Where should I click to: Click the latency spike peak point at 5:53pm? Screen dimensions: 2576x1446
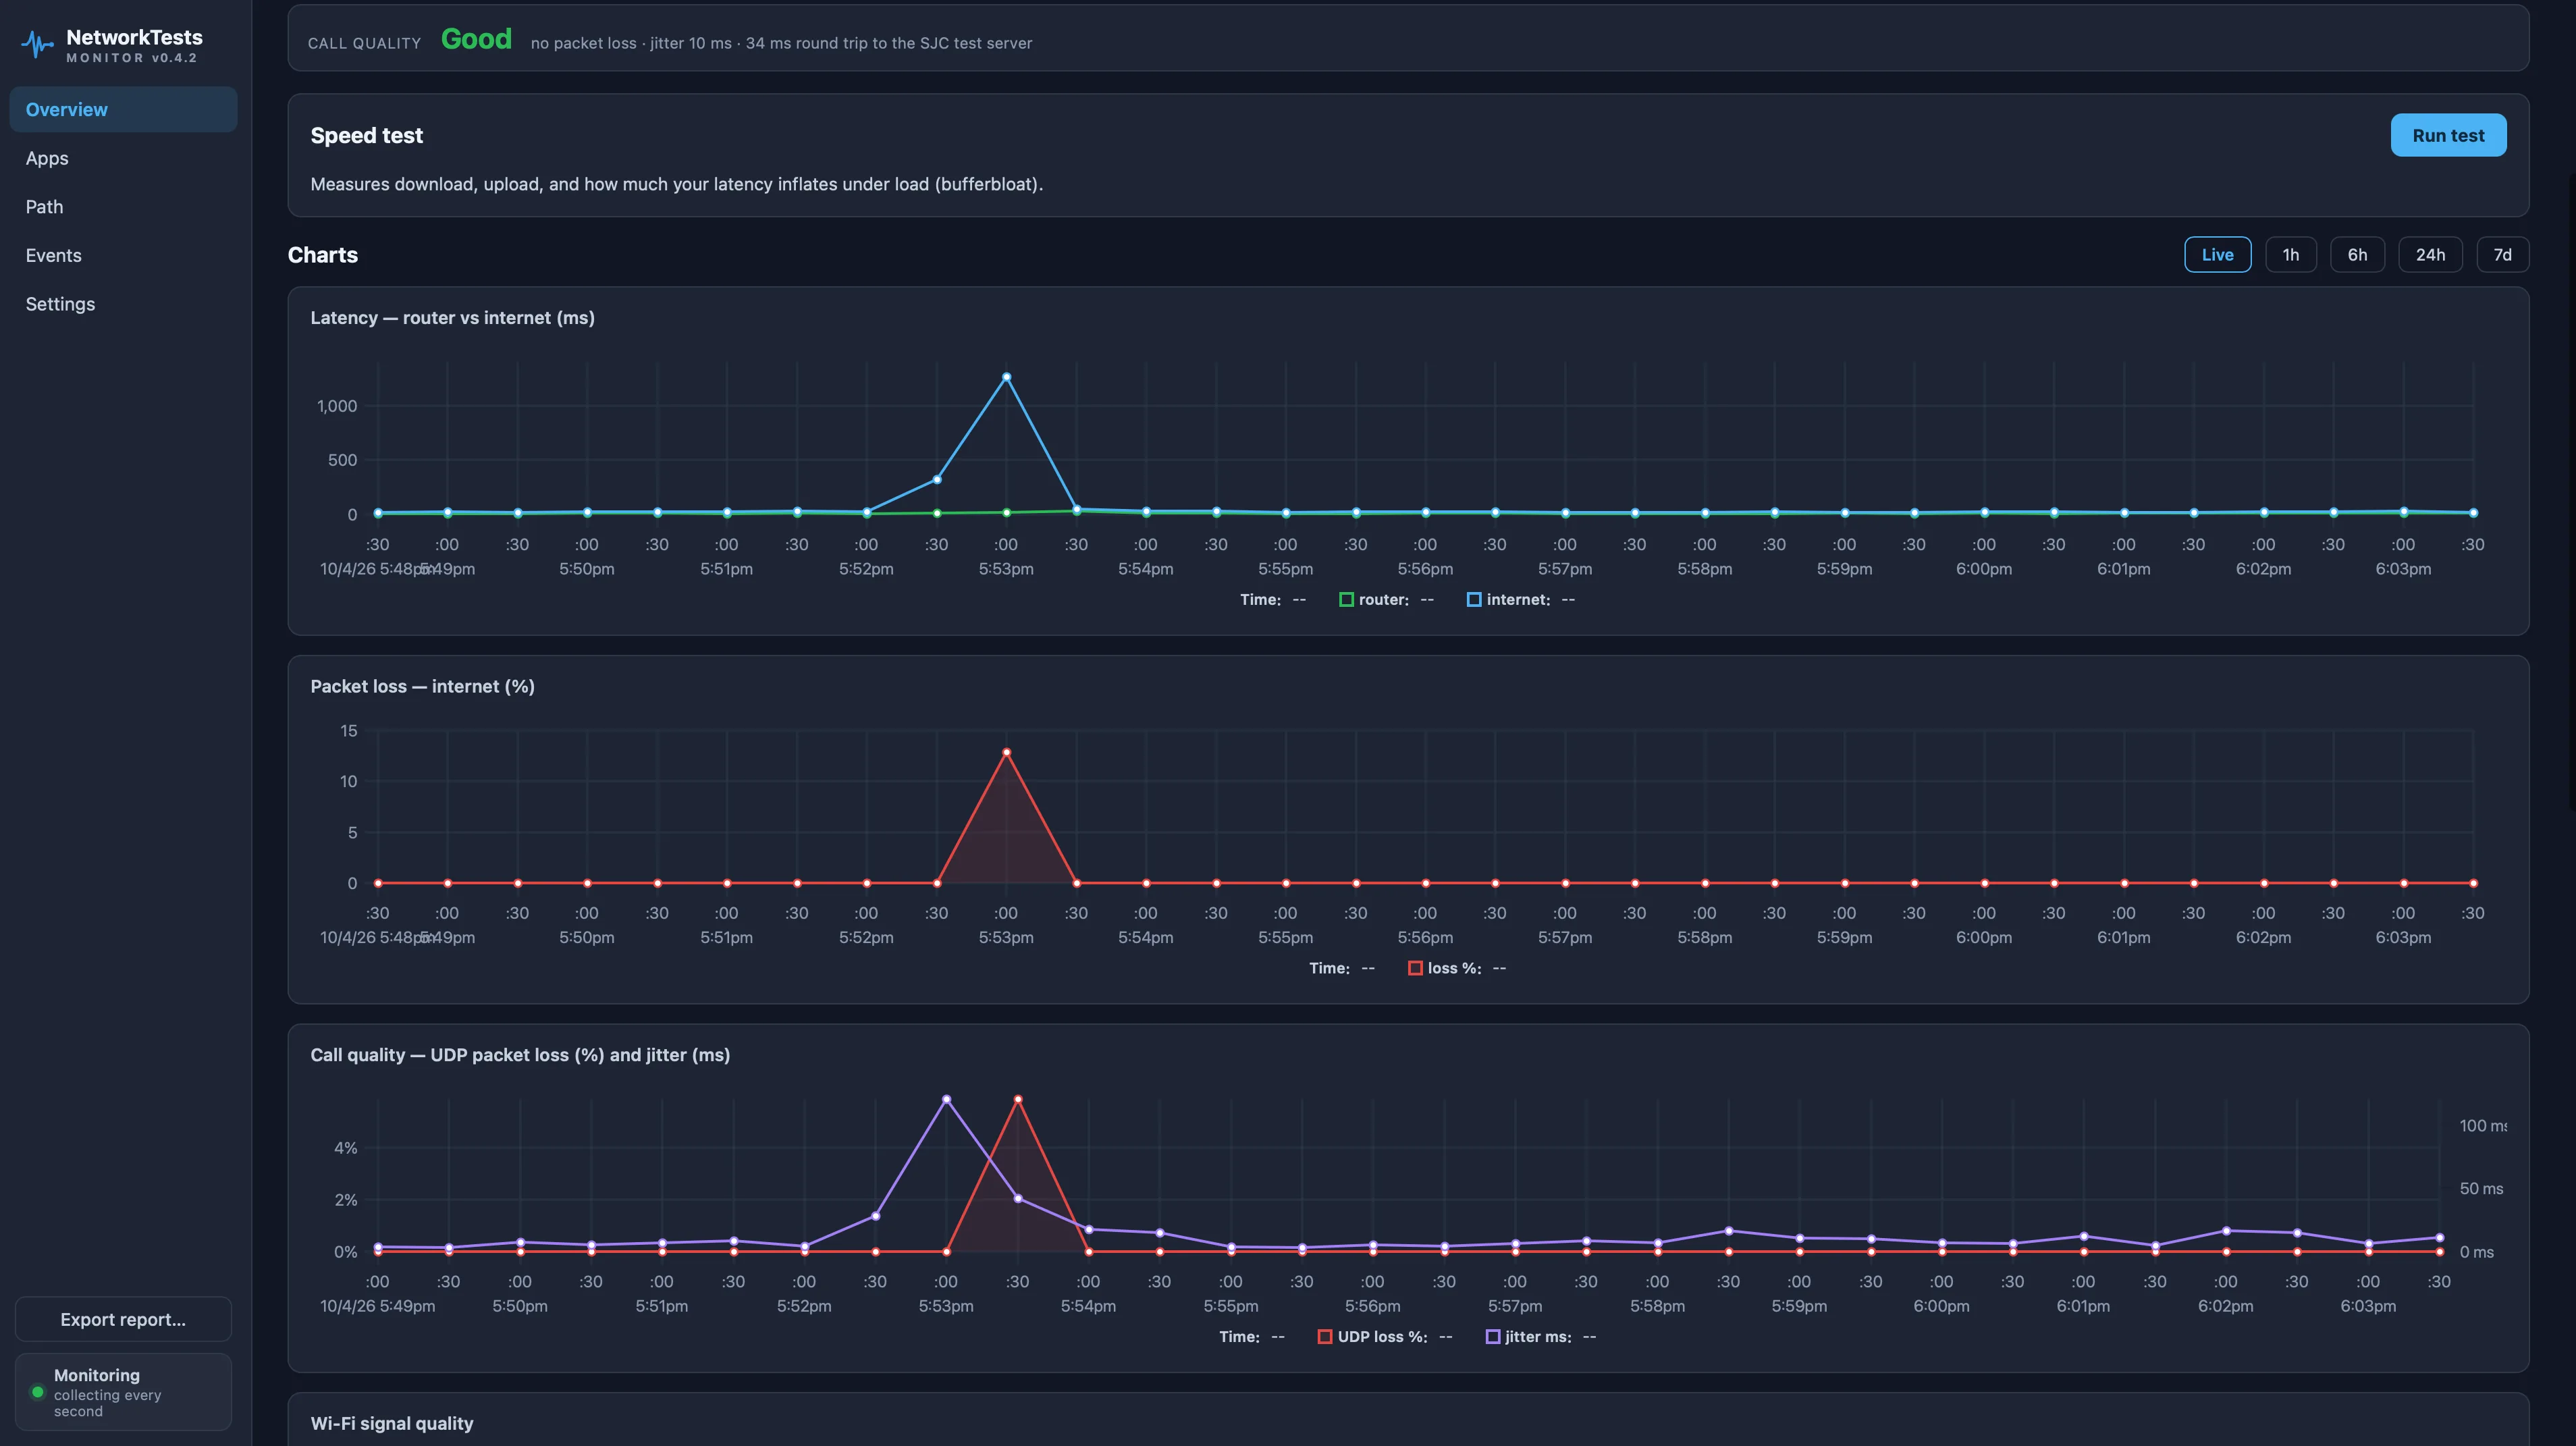pyautogui.click(x=1006, y=377)
